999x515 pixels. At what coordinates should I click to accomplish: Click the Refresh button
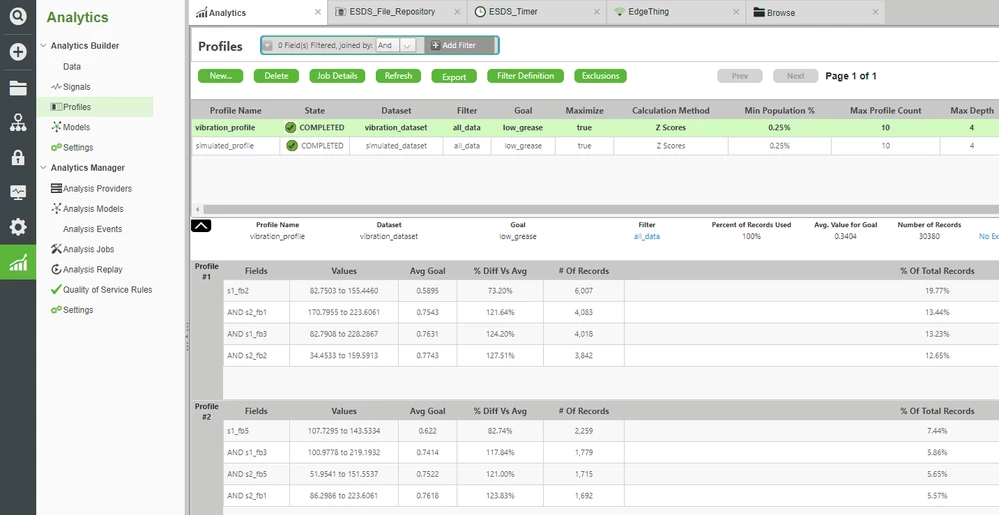point(398,76)
